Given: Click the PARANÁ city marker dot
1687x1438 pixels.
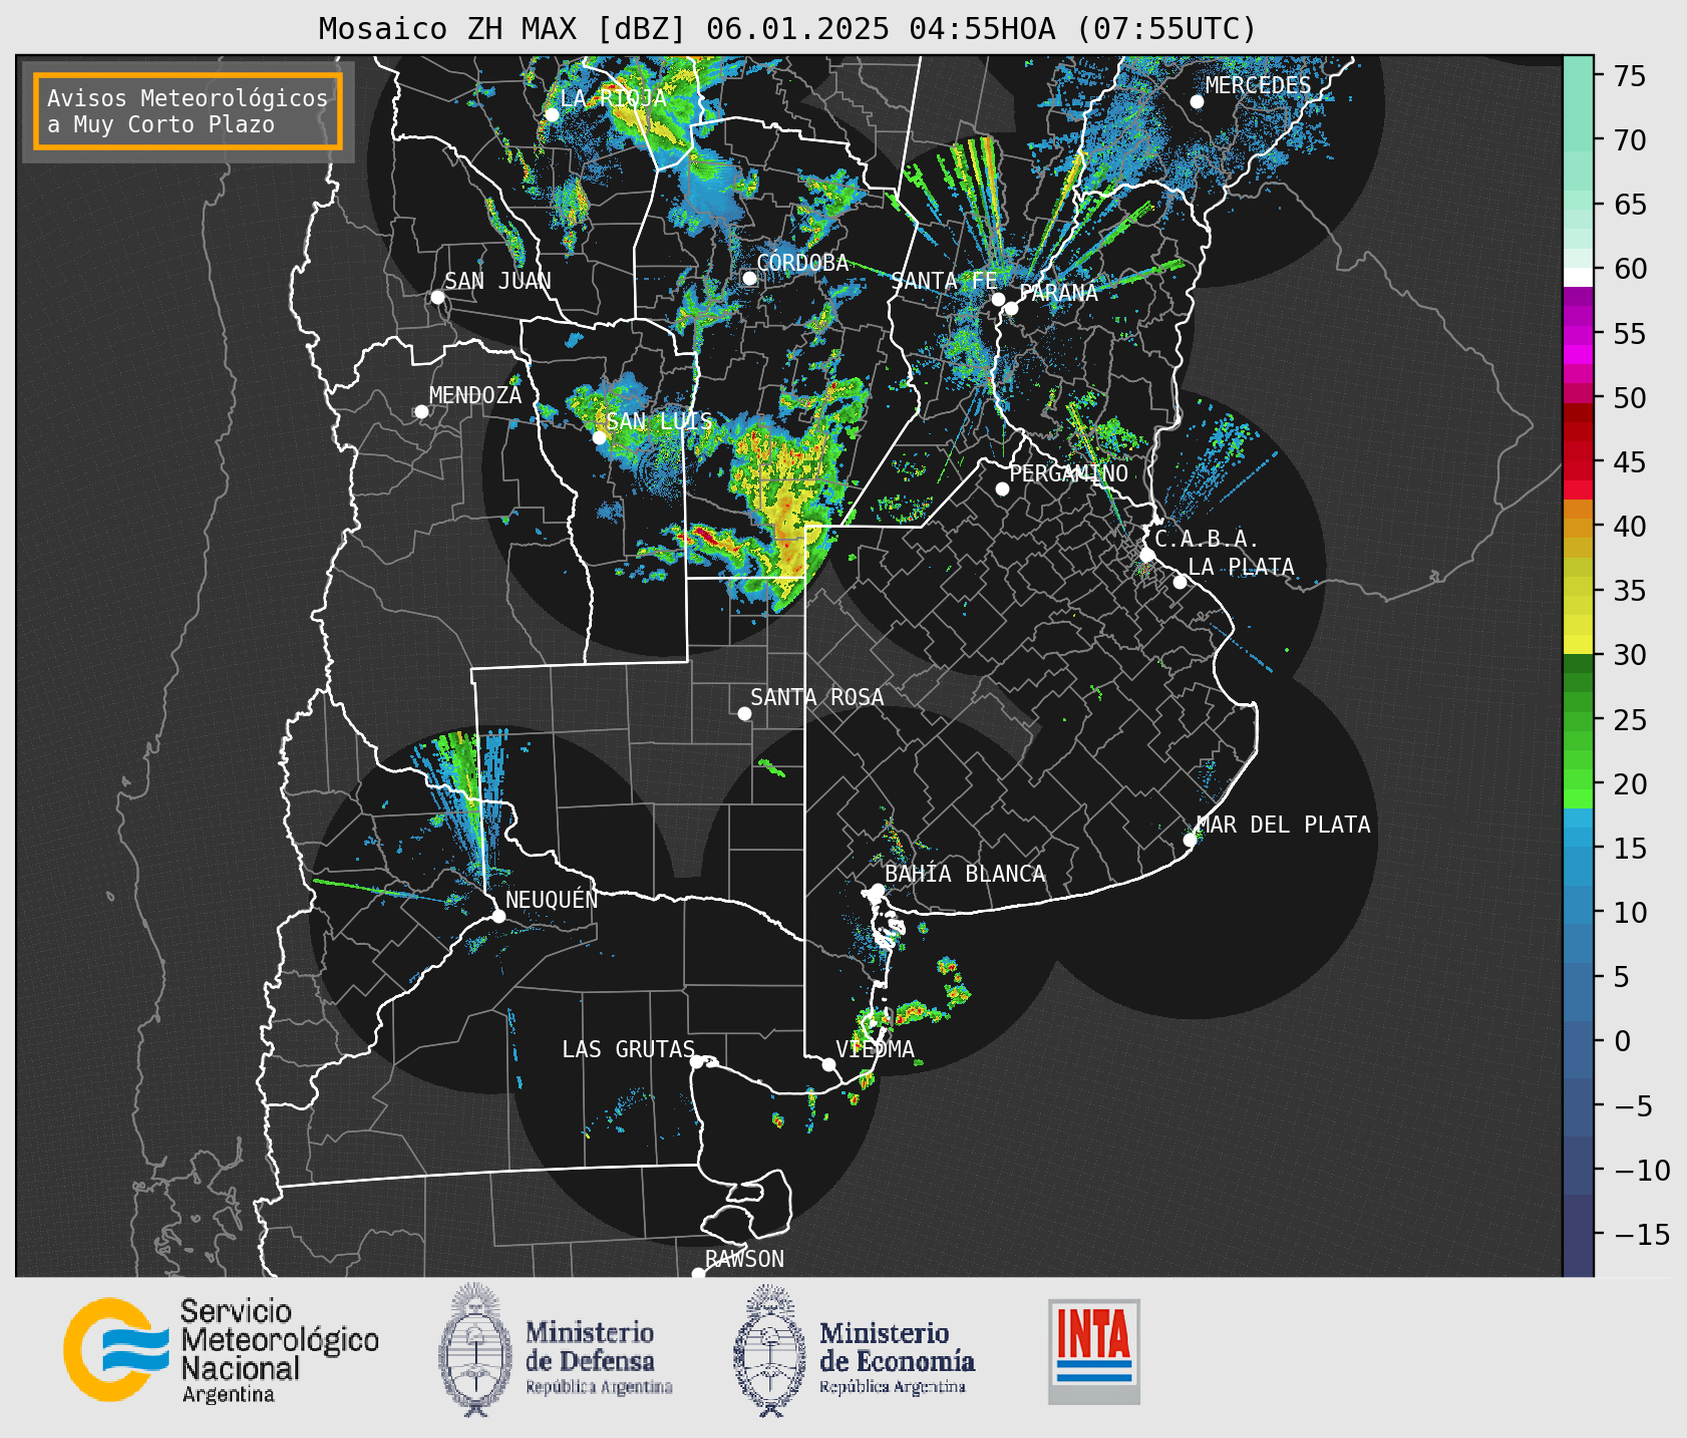Looking at the screenshot, I should [x=1011, y=308].
